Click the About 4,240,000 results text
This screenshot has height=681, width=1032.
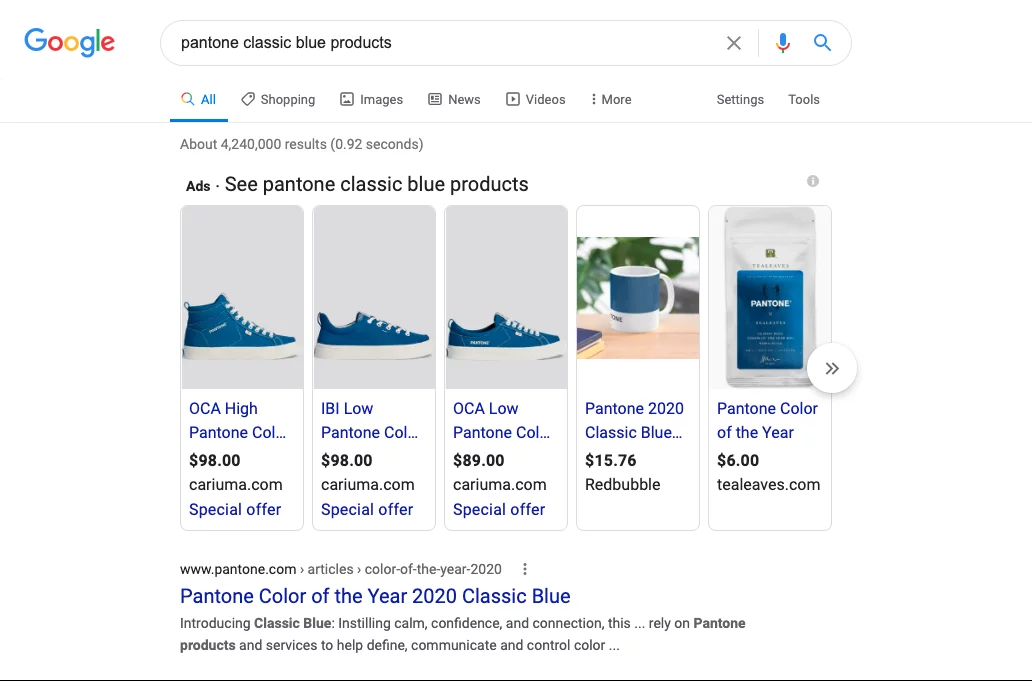(x=301, y=144)
